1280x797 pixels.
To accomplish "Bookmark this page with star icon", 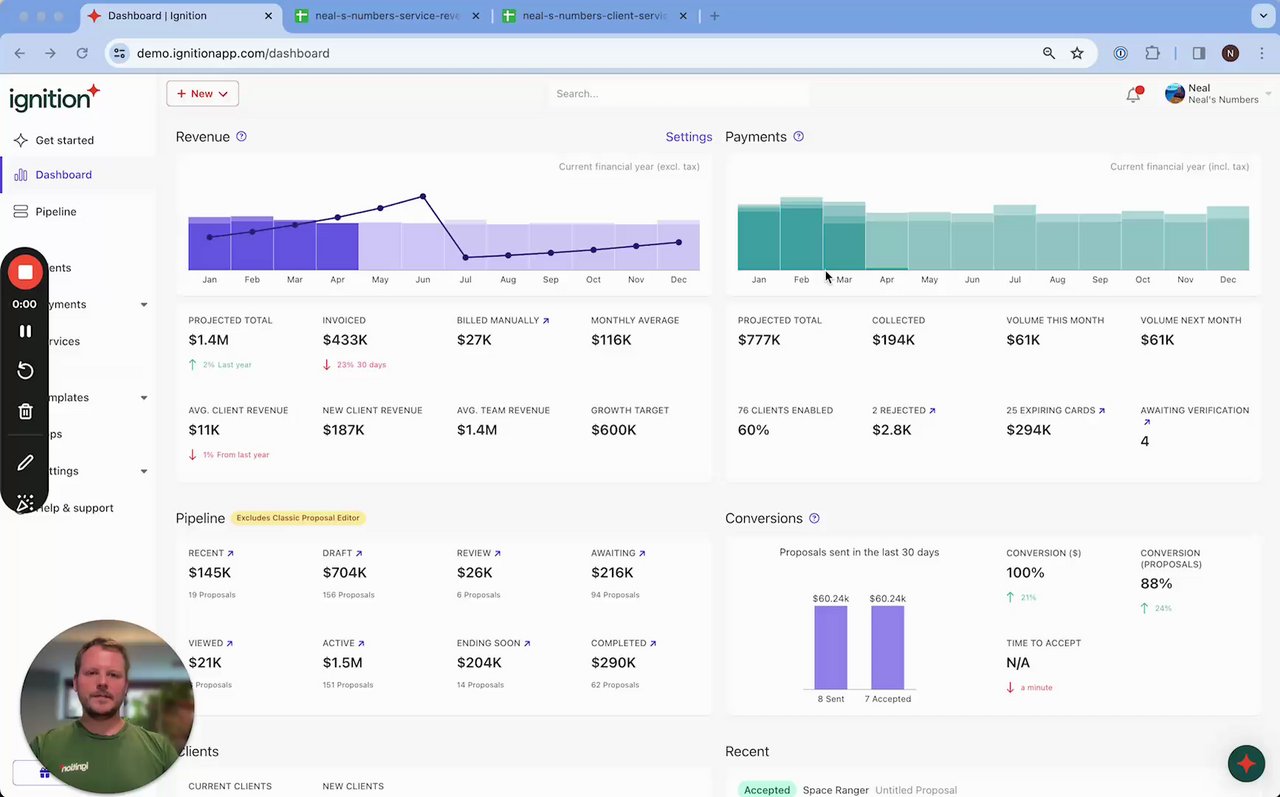I will 1077,53.
